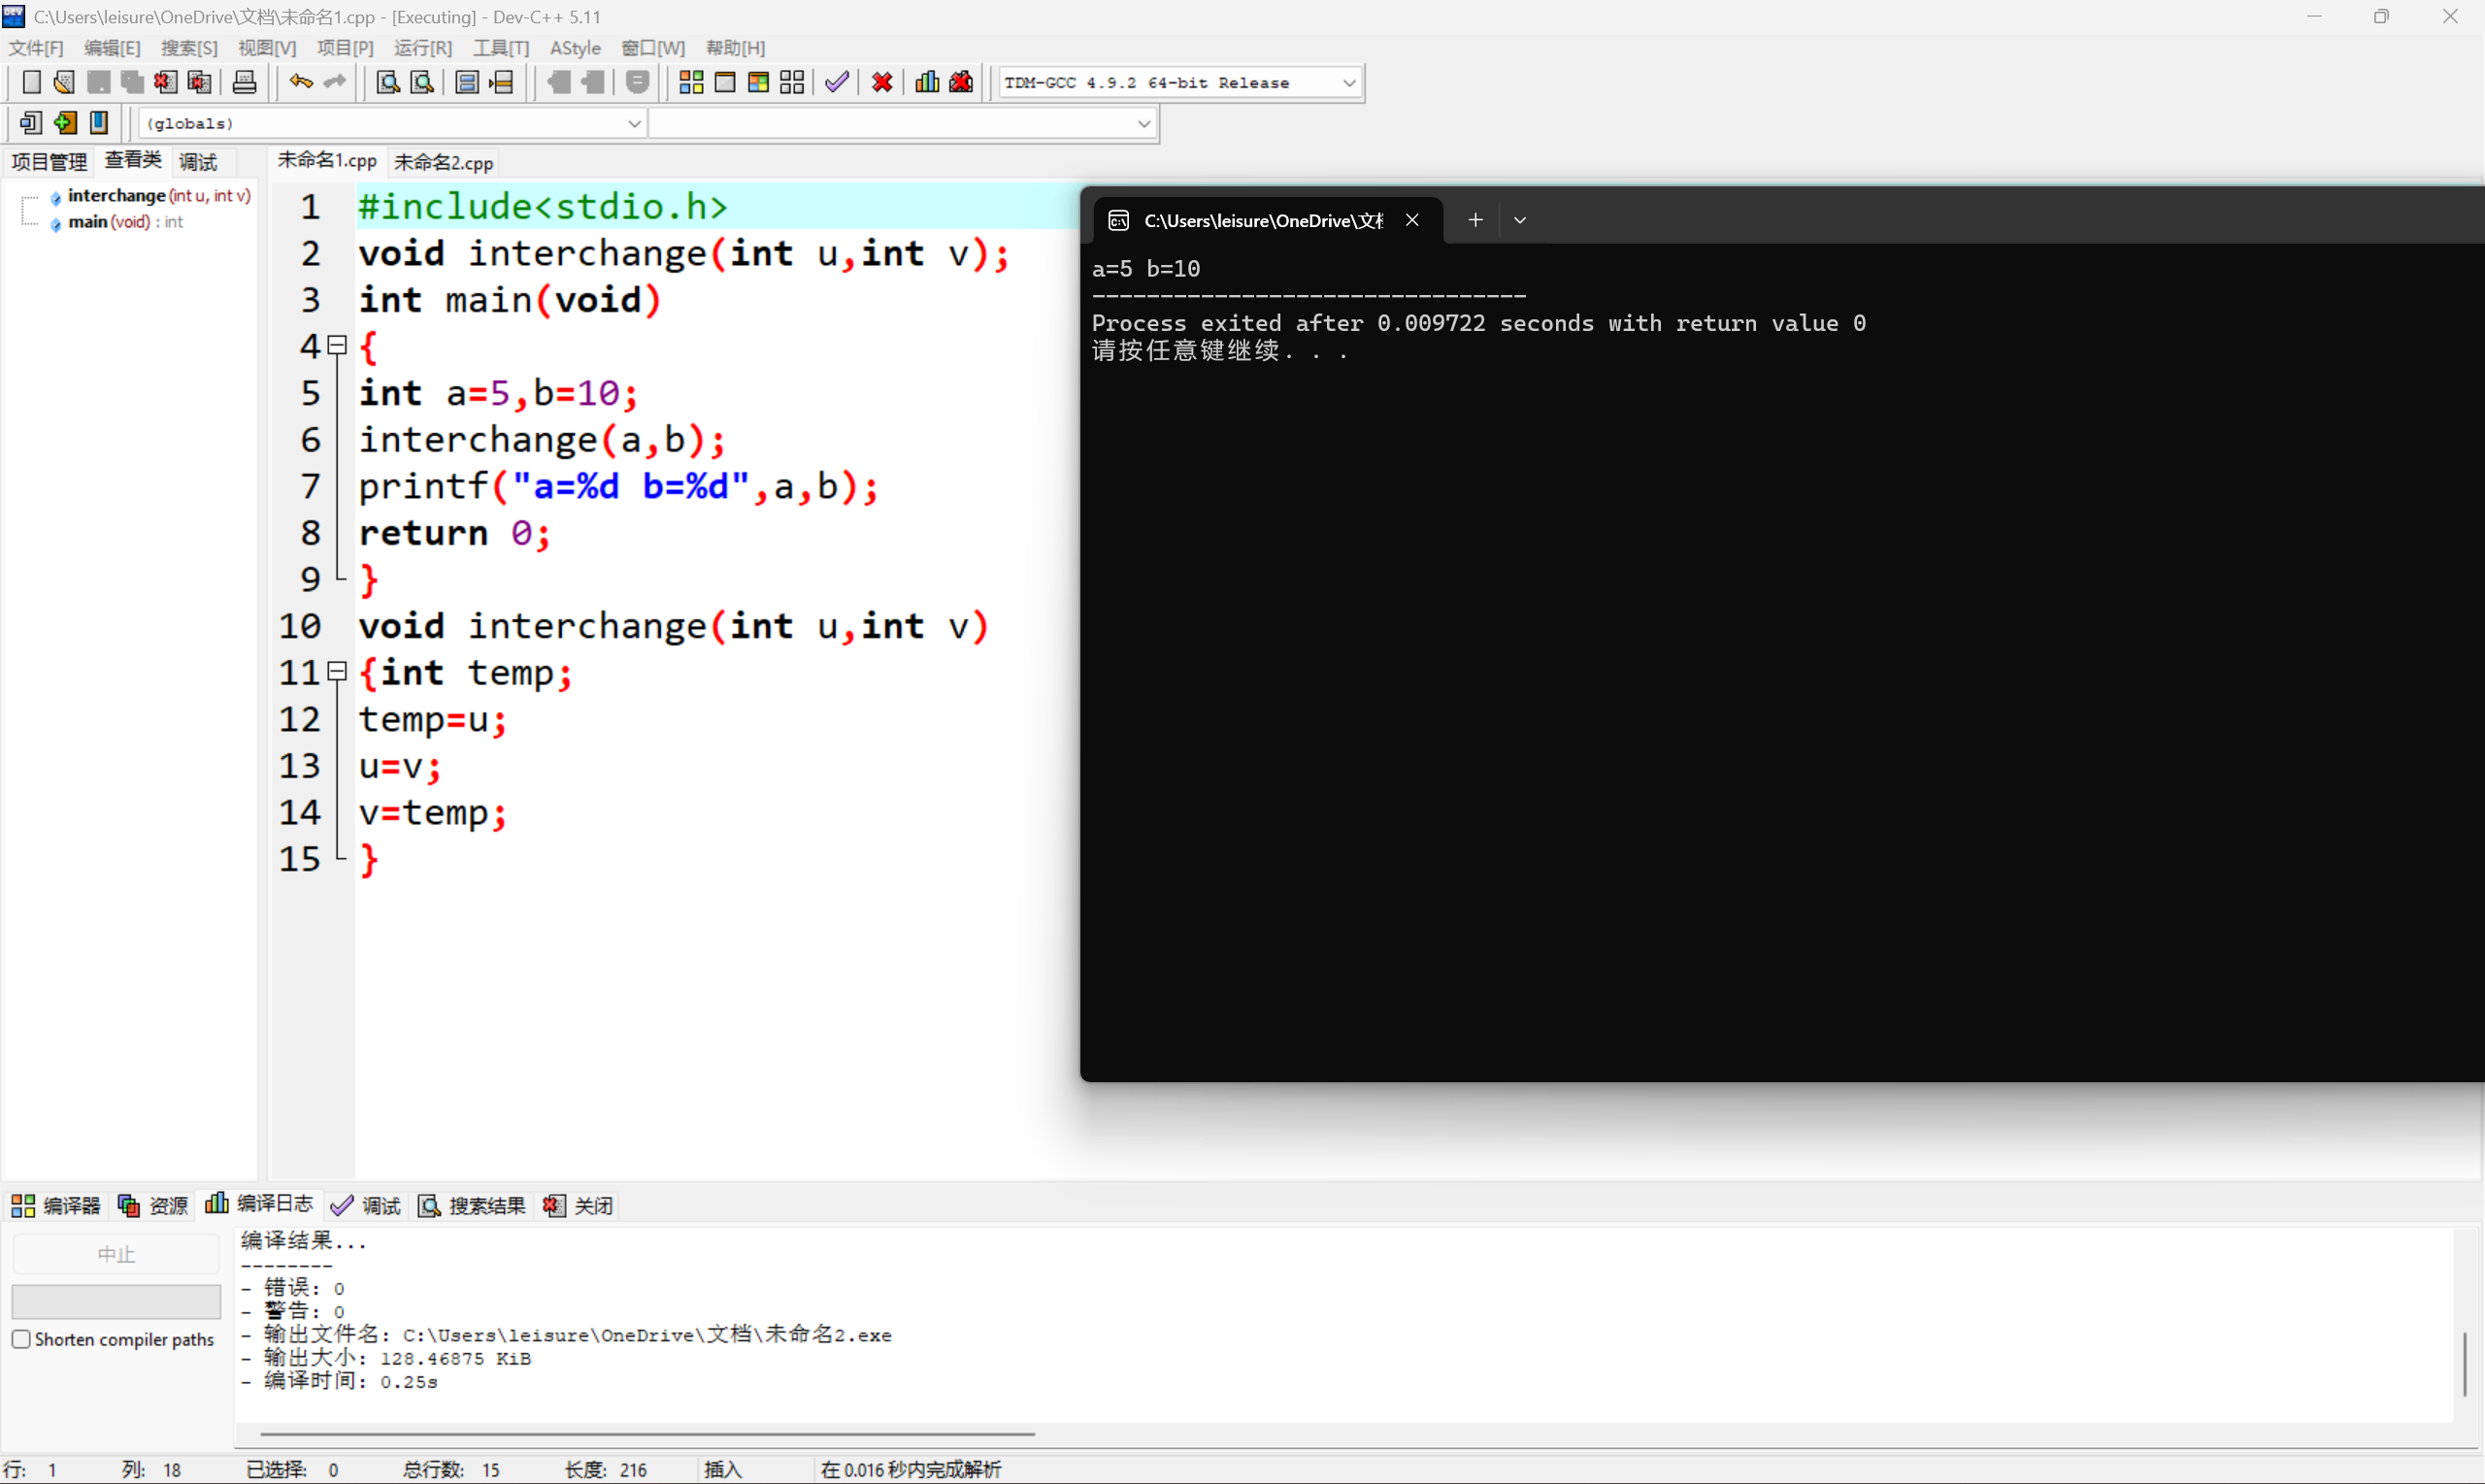The height and width of the screenshot is (1484, 2485).
Task: Collapse the code fold at line 4
Action: (x=337, y=345)
